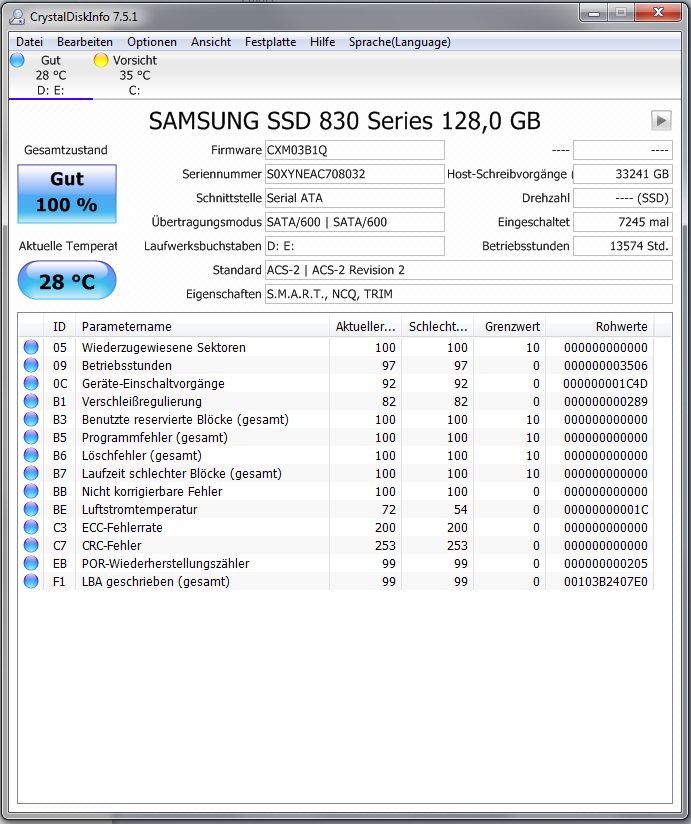The image size is (691, 824).
Task: Open the Festplatte menu
Action: tap(270, 42)
